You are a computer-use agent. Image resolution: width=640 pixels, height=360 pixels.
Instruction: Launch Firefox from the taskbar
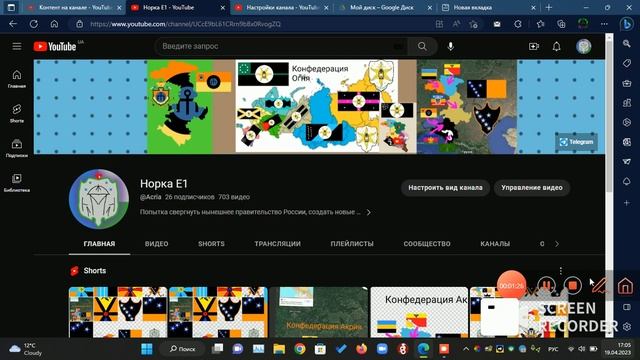click(361, 349)
